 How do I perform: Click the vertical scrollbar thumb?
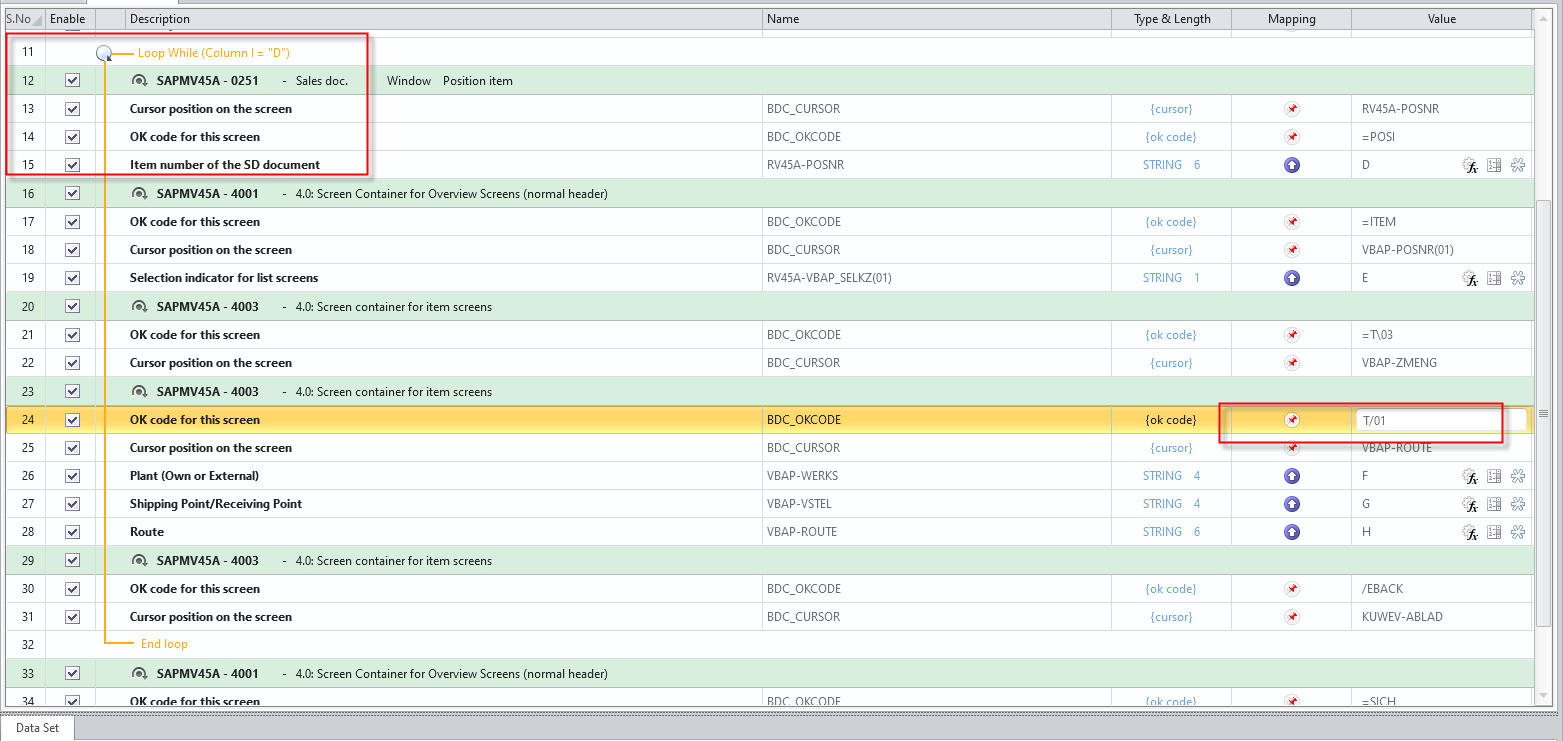pyautogui.click(x=1544, y=413)
